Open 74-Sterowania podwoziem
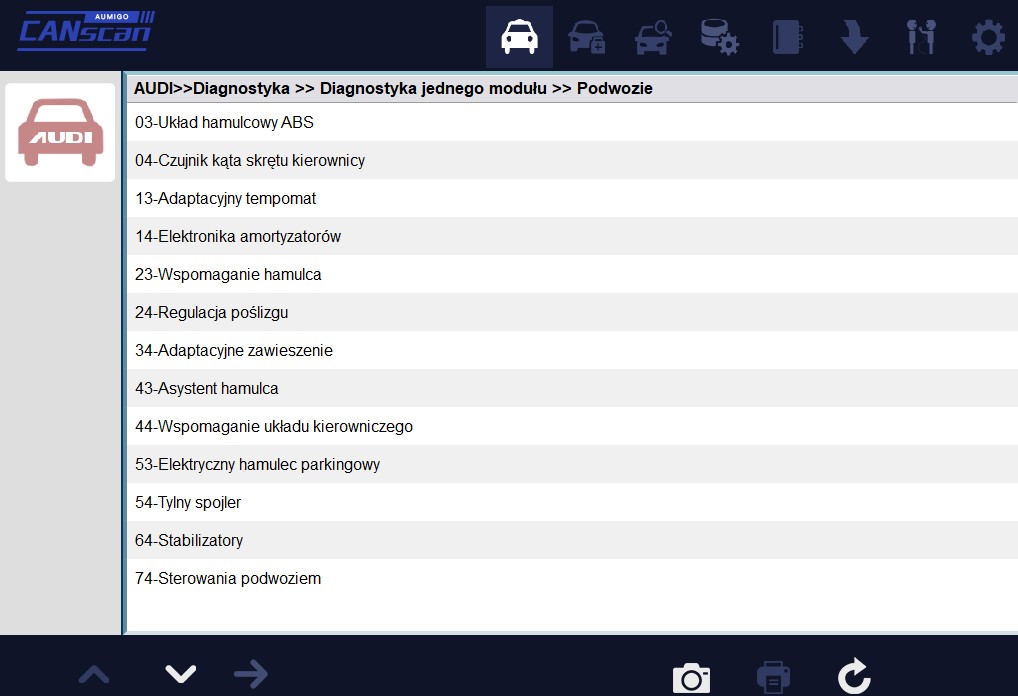 click(x=573, y=578)
